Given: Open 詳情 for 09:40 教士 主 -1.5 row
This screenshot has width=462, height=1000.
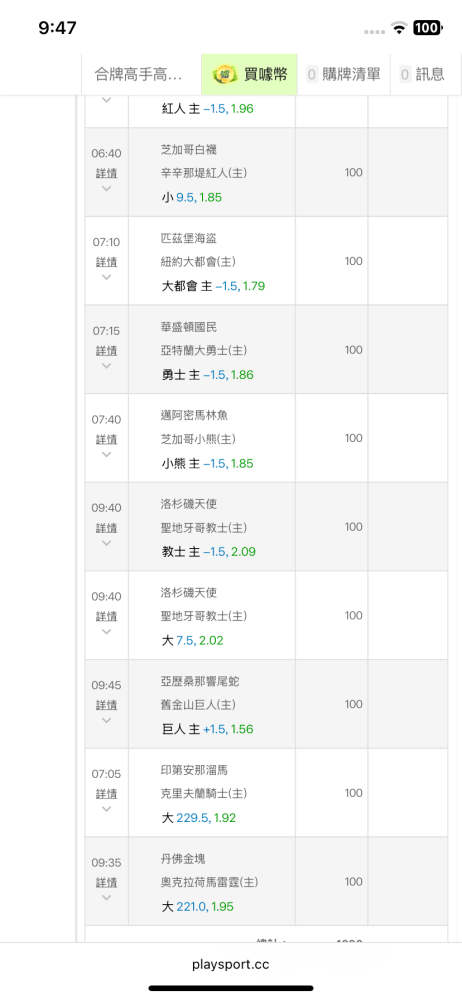Looking at the screenshot, I should tap(107, 528).
